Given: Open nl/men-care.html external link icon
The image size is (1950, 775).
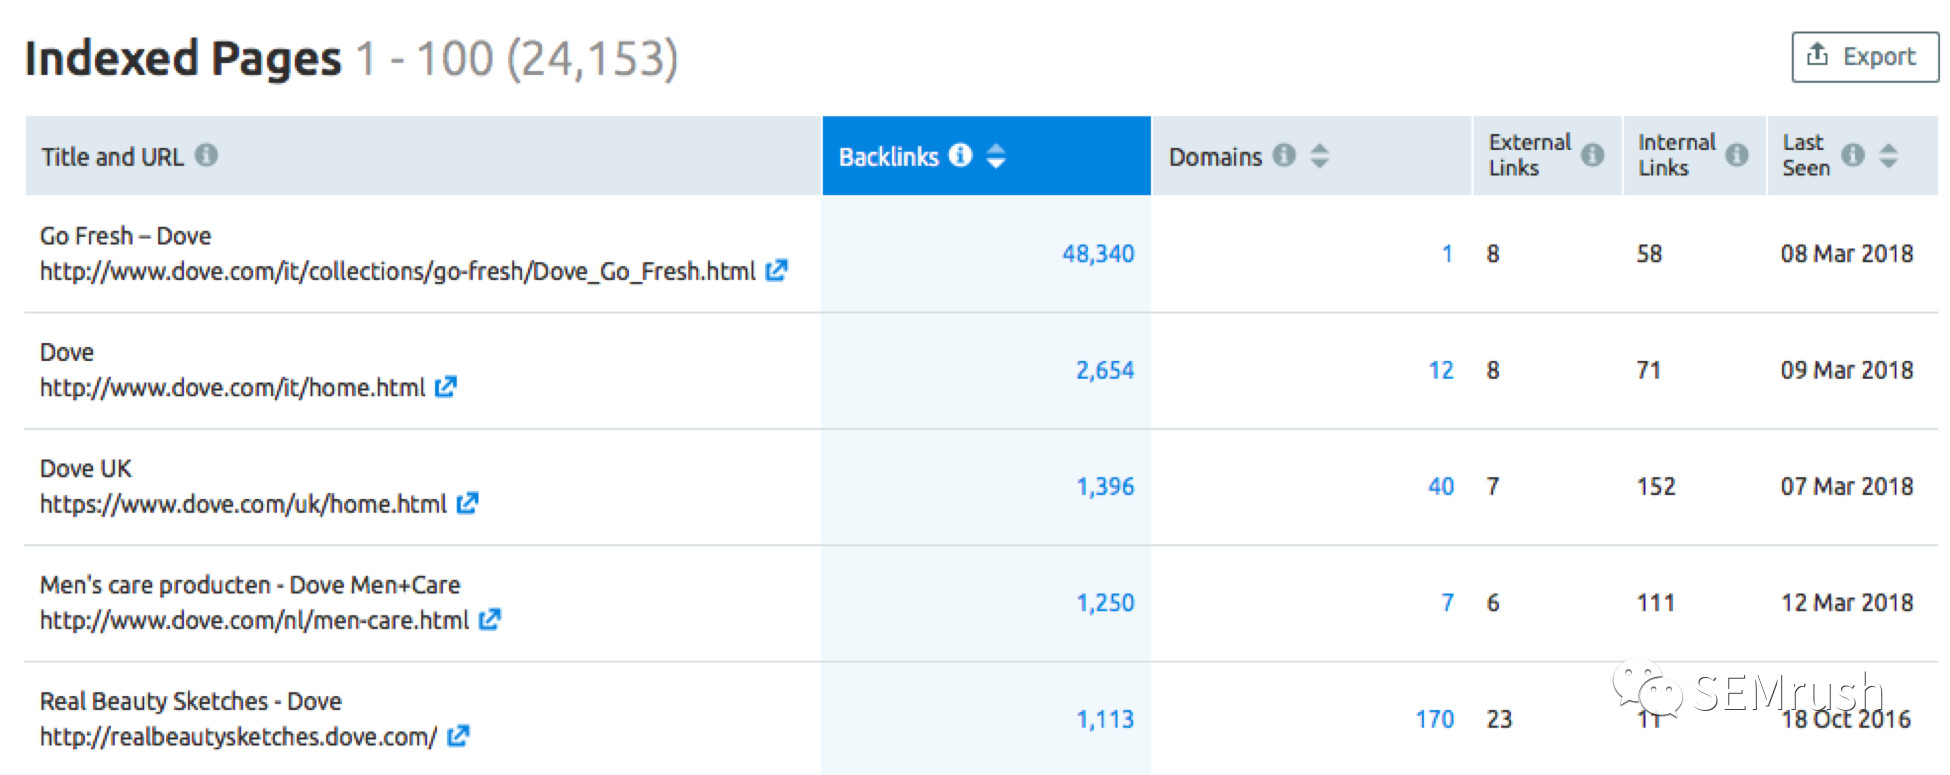Looking at the screenshot, I should click(489, 620).
